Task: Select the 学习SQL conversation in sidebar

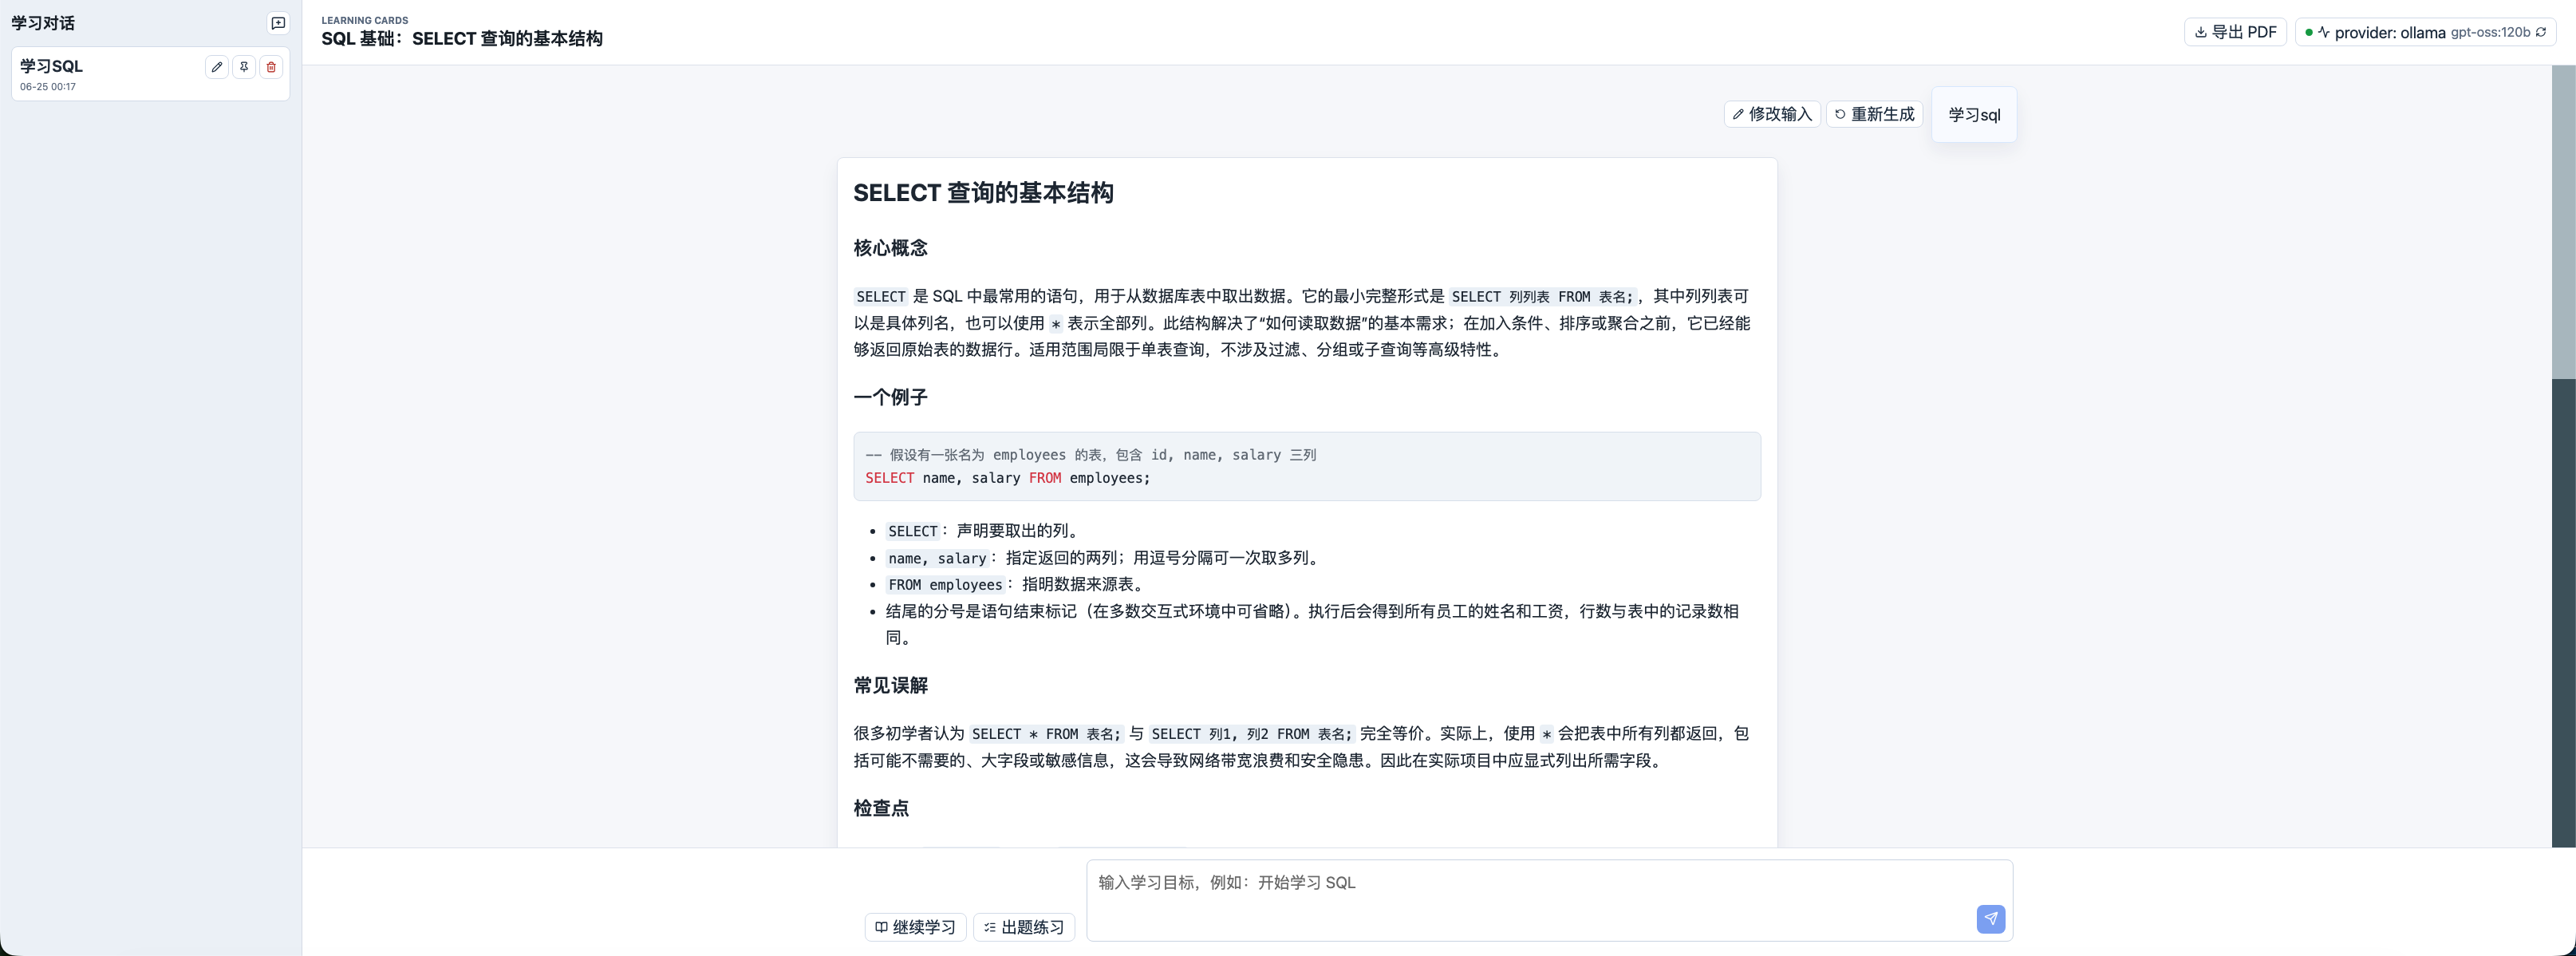Action: pyautogui.click(x=150, y=74)
